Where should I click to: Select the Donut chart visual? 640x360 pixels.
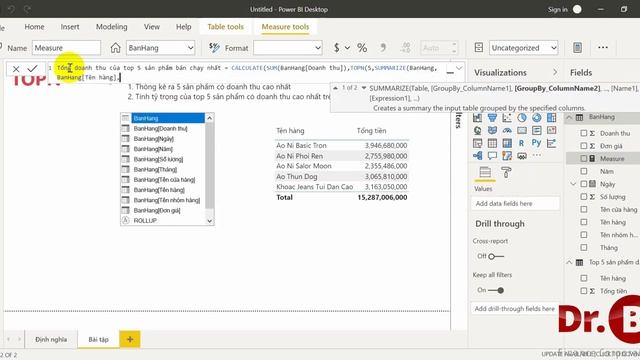tap(536, 118)
